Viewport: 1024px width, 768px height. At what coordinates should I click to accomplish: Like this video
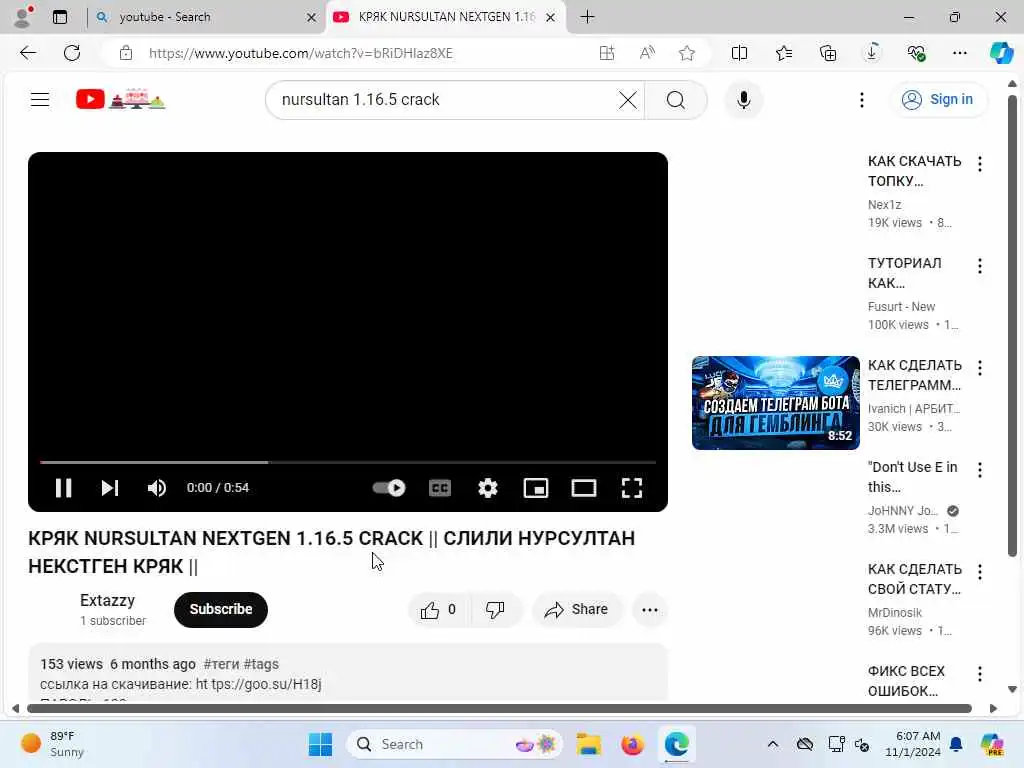click(x=438, y=610)
